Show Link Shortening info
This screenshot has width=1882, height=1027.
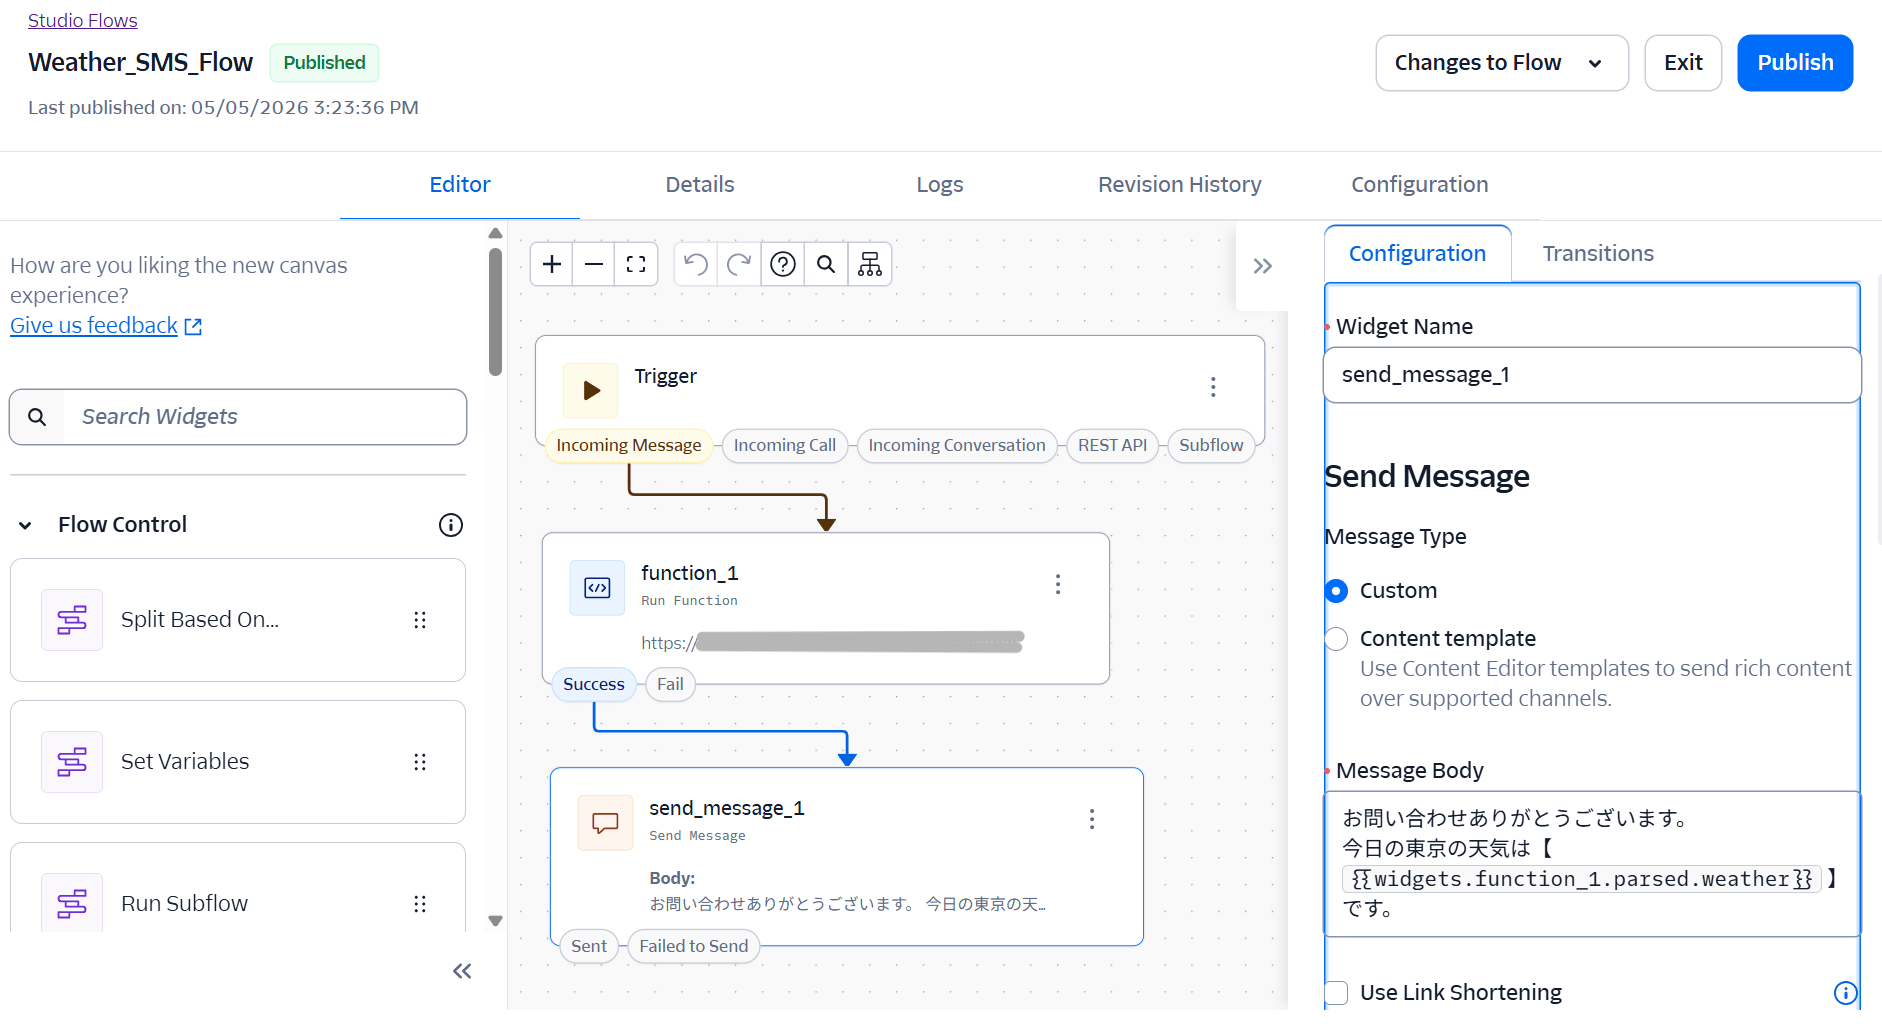[x=1846, y=993]
